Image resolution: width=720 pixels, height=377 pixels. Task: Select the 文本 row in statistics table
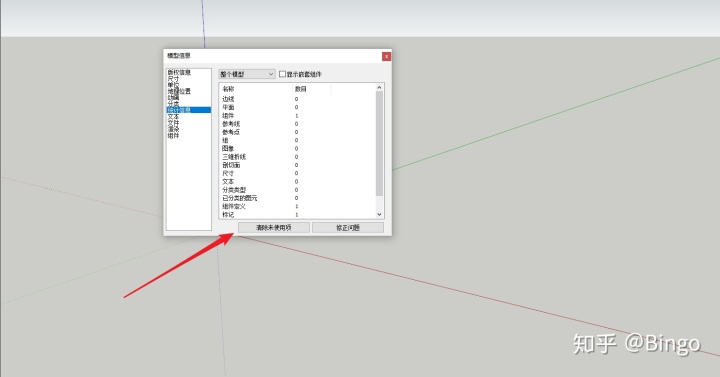tap(297, 182)
